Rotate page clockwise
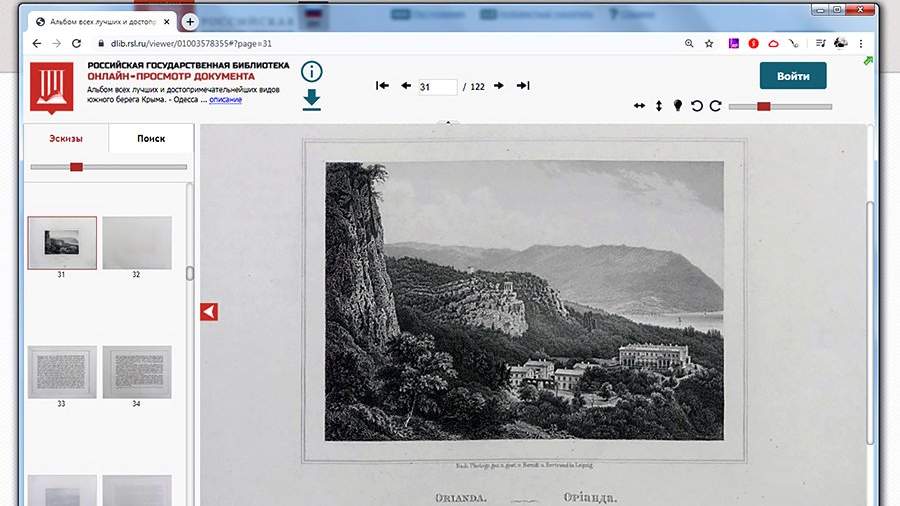Image resolution: width=900 pixels, height=506 pixels. pyautogui.click(x=715, y=106)
